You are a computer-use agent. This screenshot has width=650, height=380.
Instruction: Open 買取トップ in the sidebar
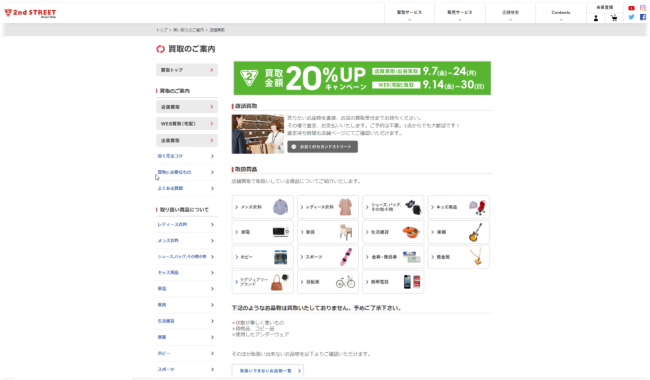coord(187,70)
